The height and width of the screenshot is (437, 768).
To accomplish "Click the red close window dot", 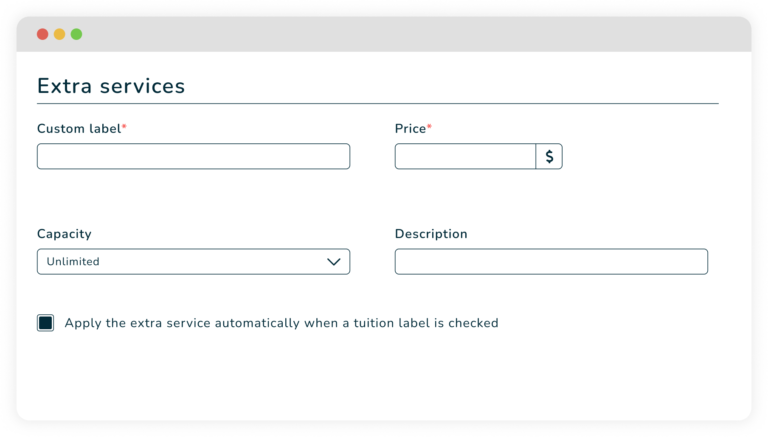I will coord(42,34).
